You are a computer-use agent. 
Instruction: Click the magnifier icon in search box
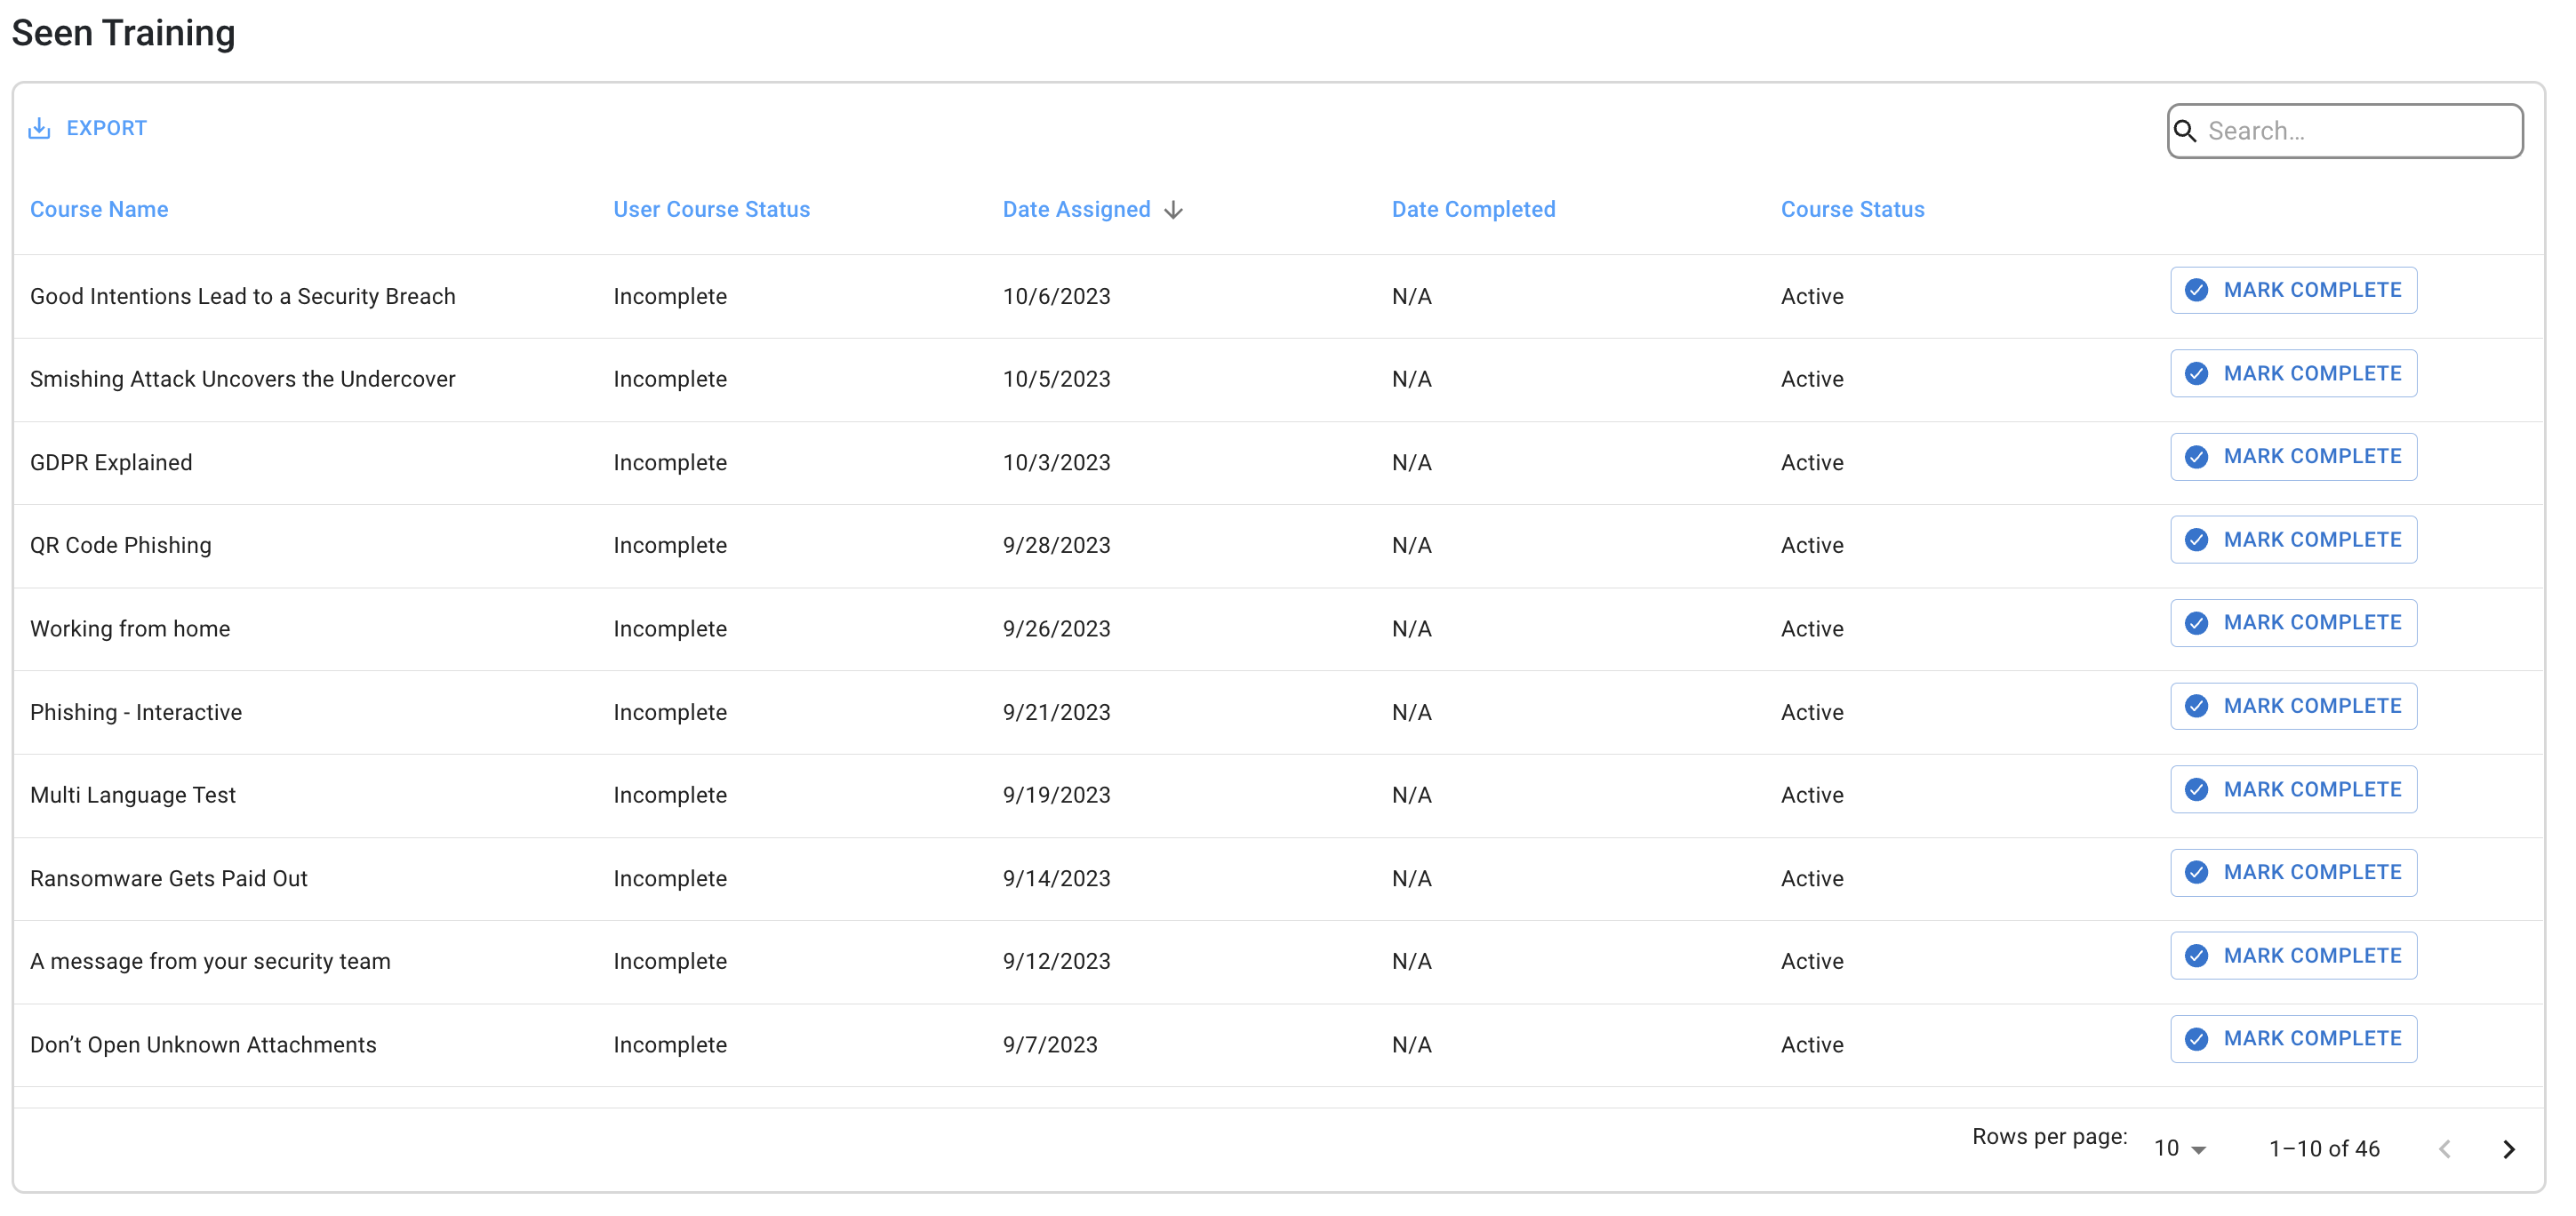point(2186,131)
